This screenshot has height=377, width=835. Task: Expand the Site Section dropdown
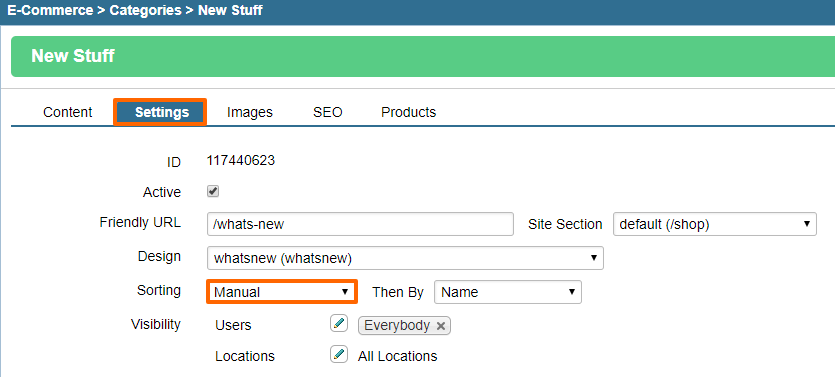(x=715, y=224)
